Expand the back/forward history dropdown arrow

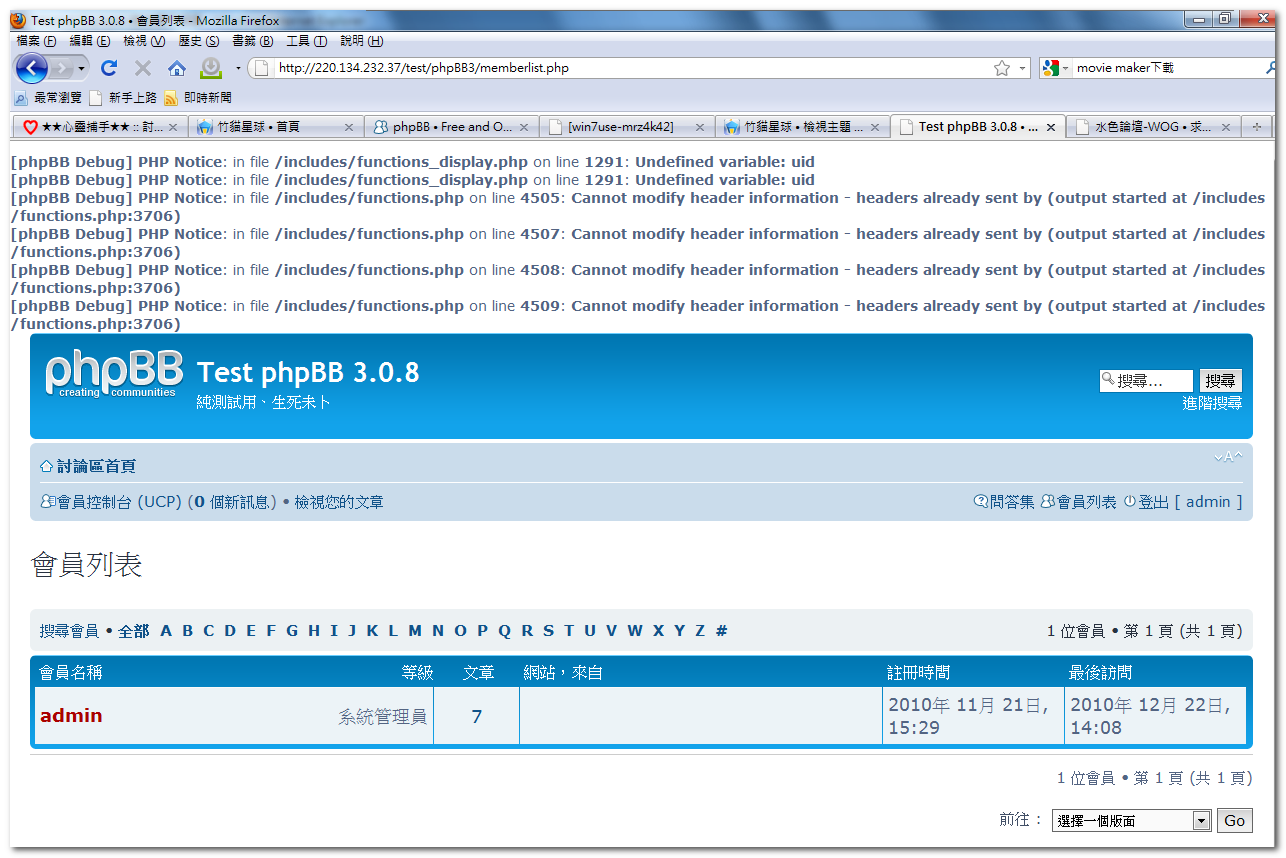pyautogui.click(x=82, y=68)
